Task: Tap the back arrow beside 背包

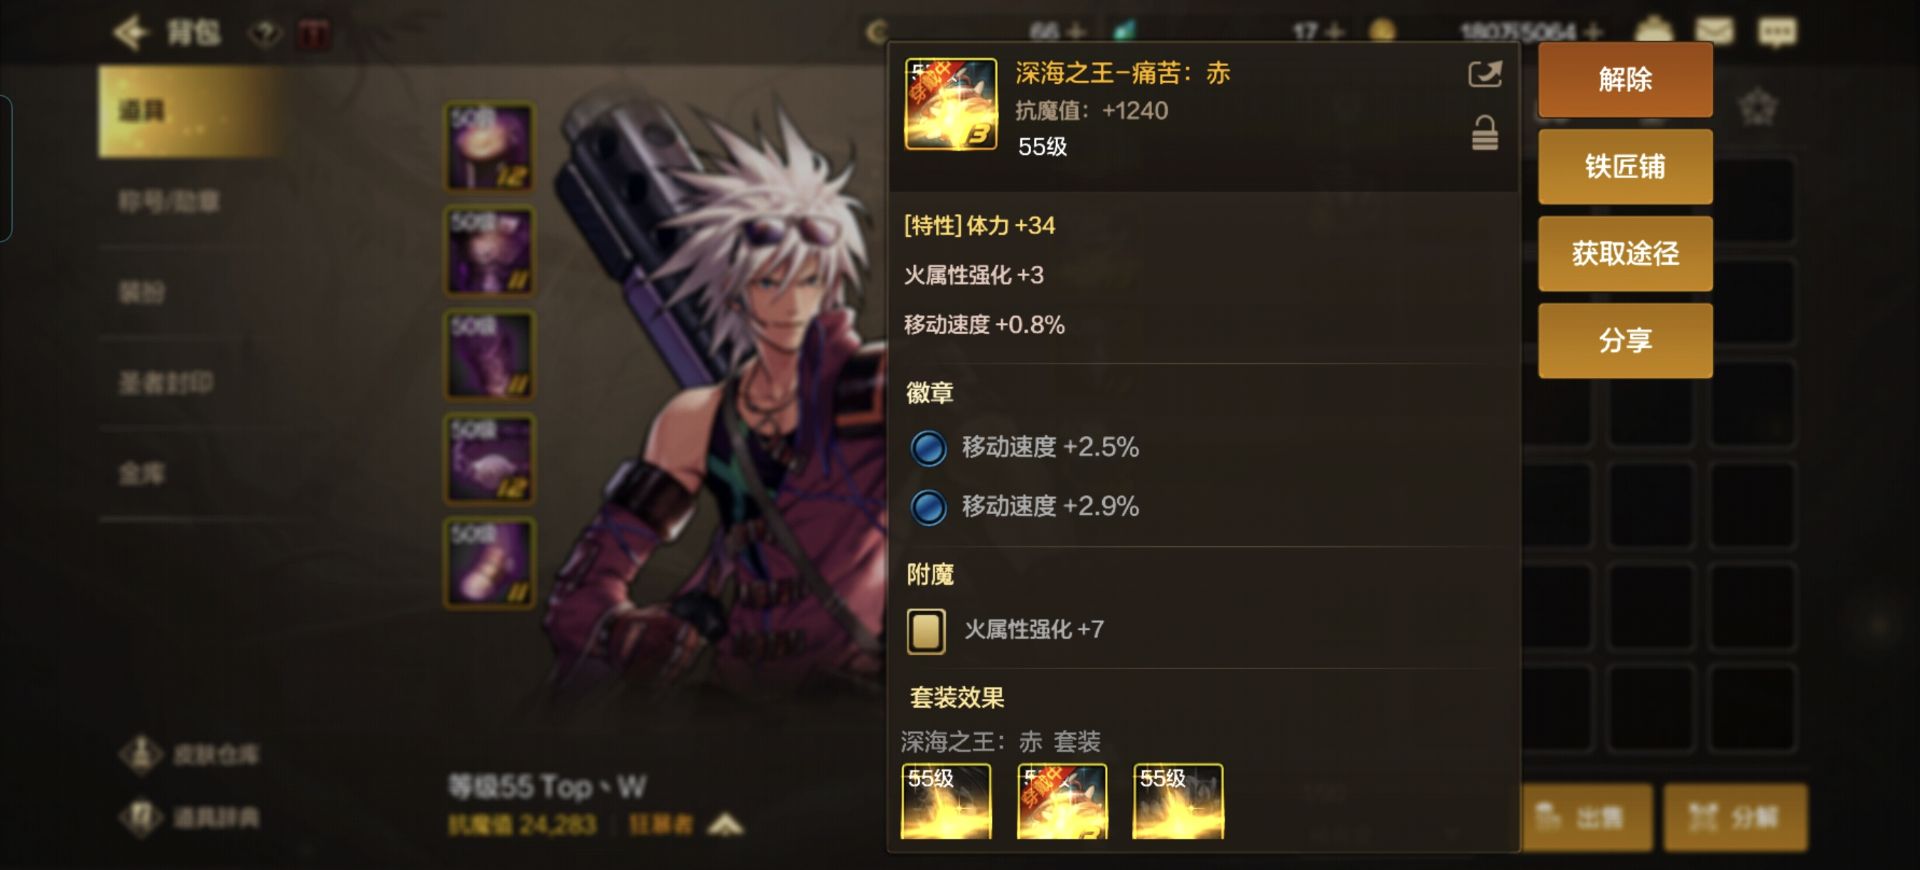Action: 131,33
